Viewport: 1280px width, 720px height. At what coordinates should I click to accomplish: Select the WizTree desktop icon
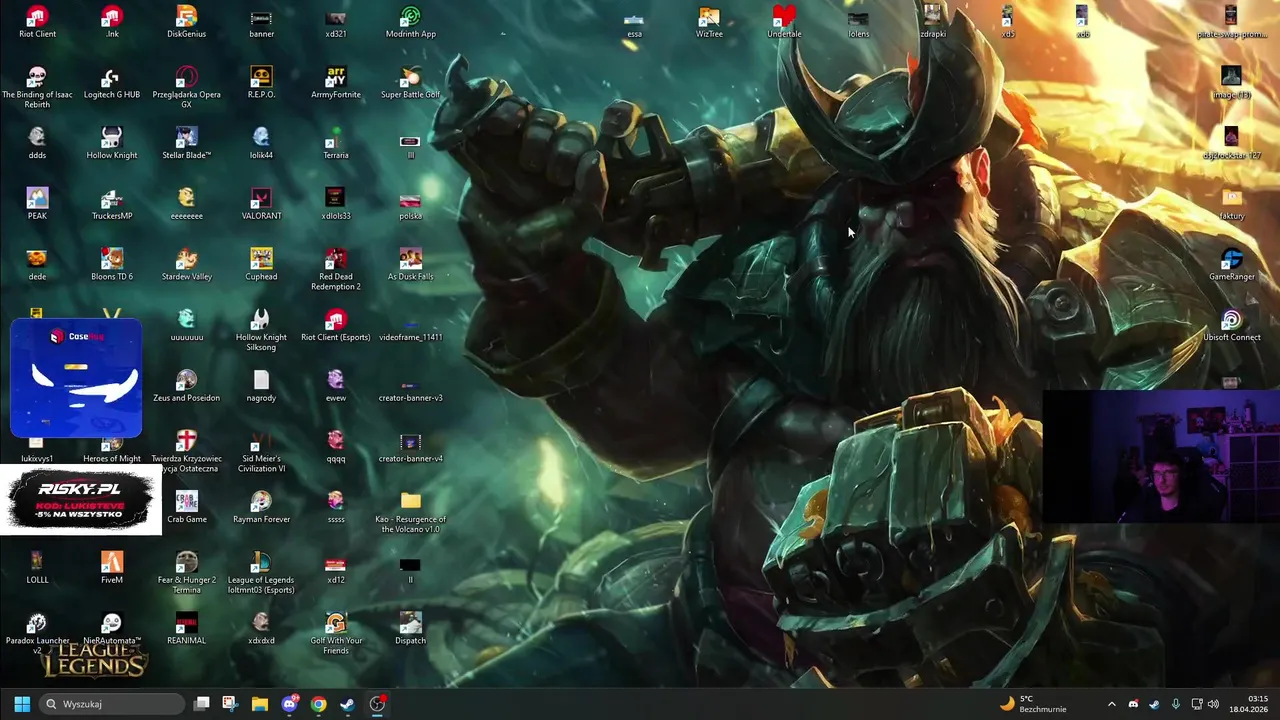pyautogui.click(x=709, y=22)
